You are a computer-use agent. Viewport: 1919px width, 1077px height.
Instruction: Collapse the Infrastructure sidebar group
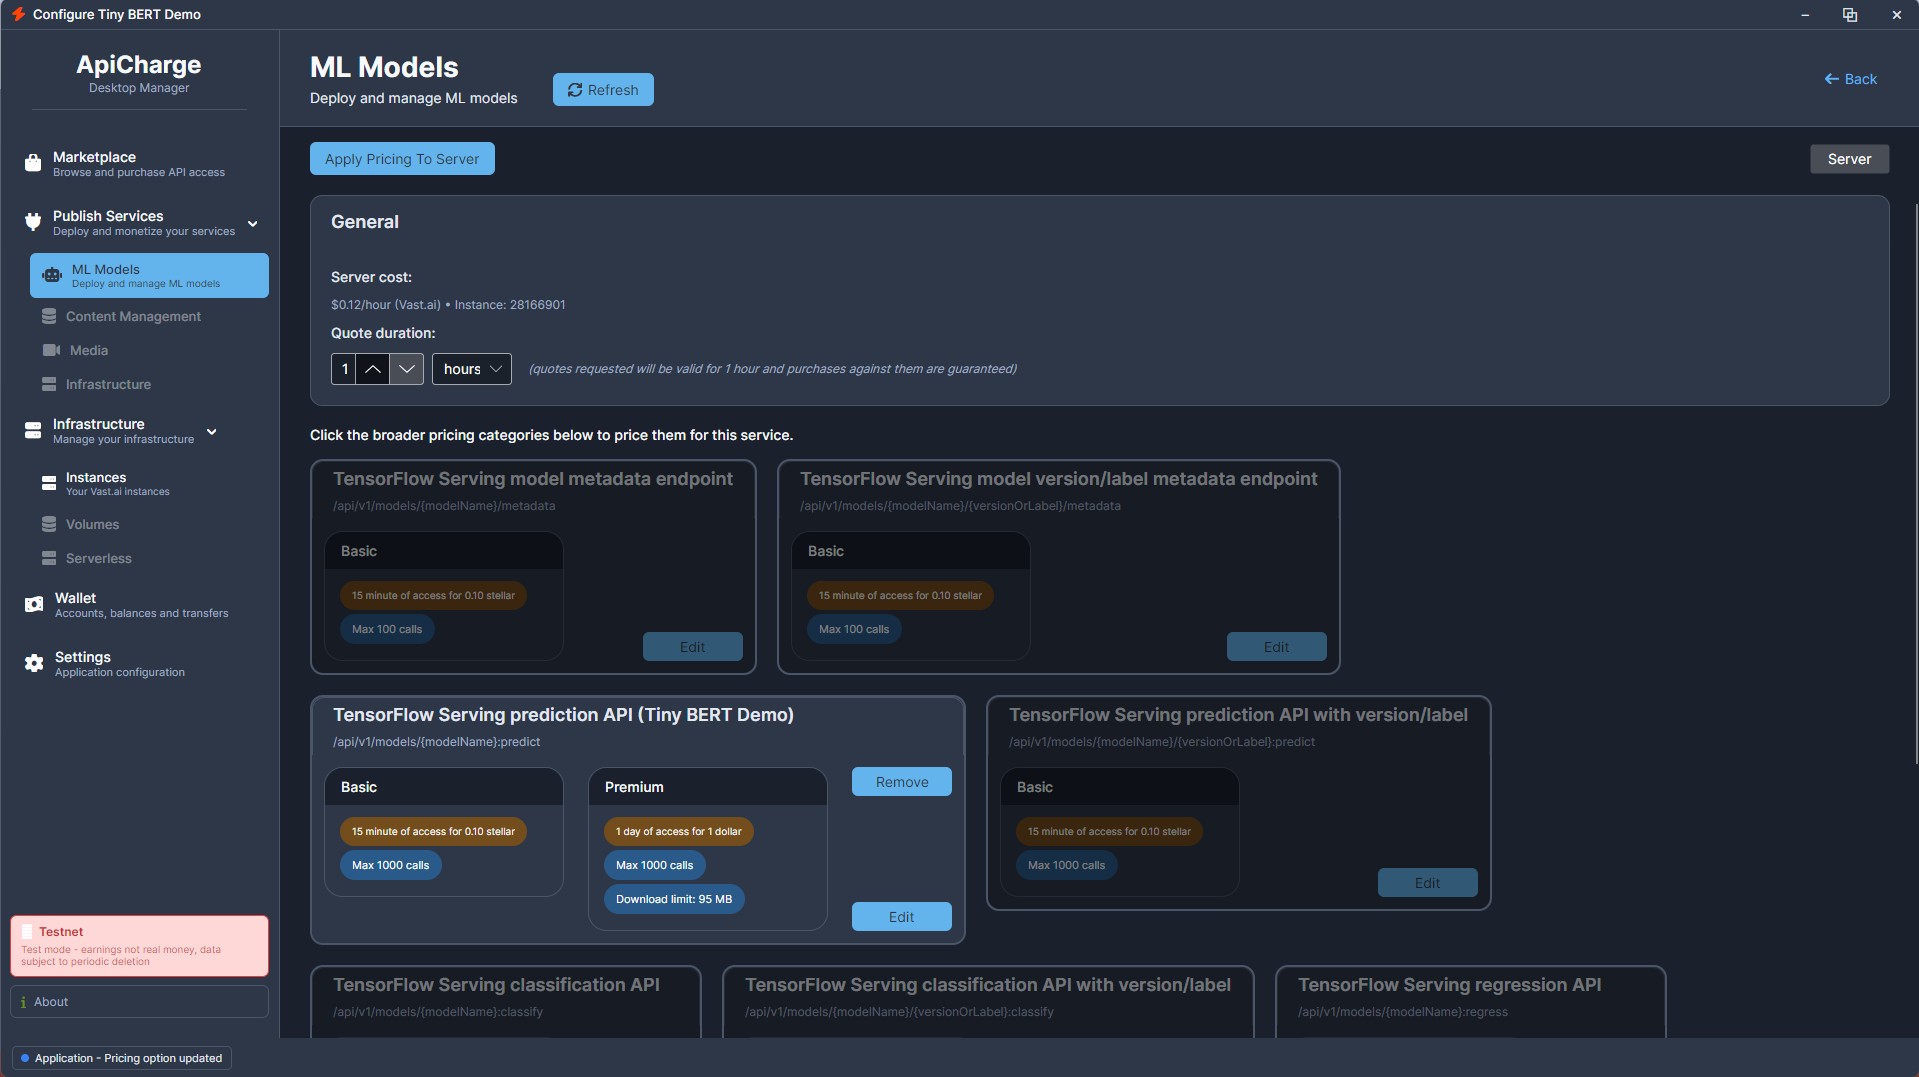pos(211,431)
